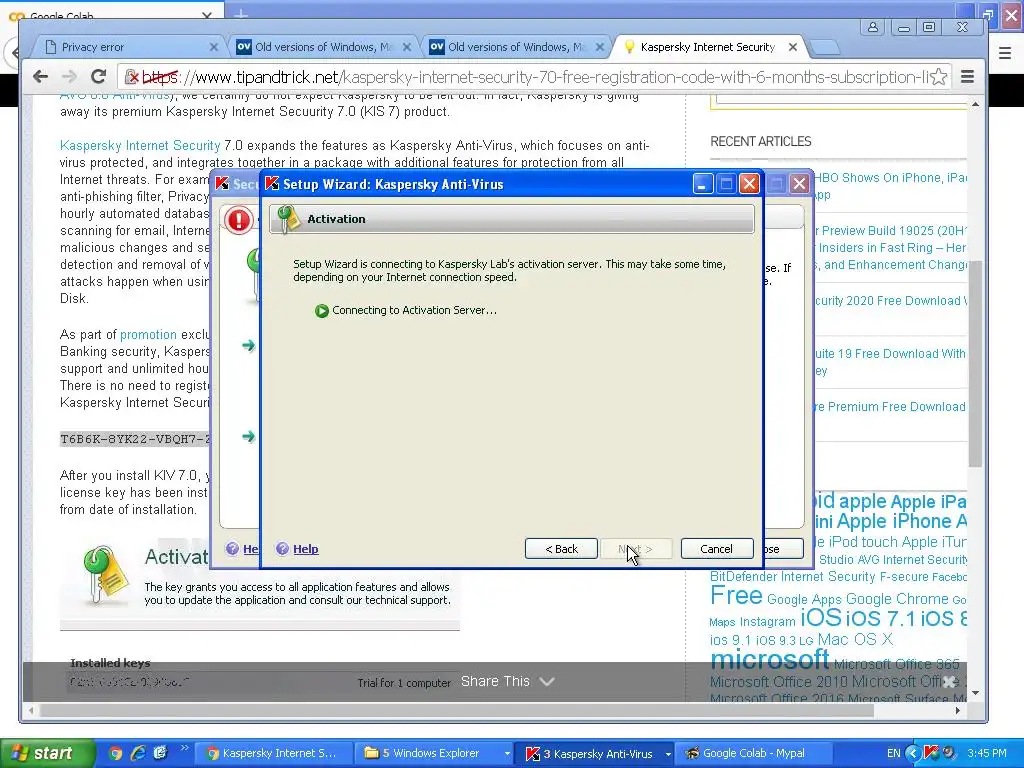Bookmark this page with the star icon
The height and width of the screenshot is (768, 1024).
tap(938, 77)
